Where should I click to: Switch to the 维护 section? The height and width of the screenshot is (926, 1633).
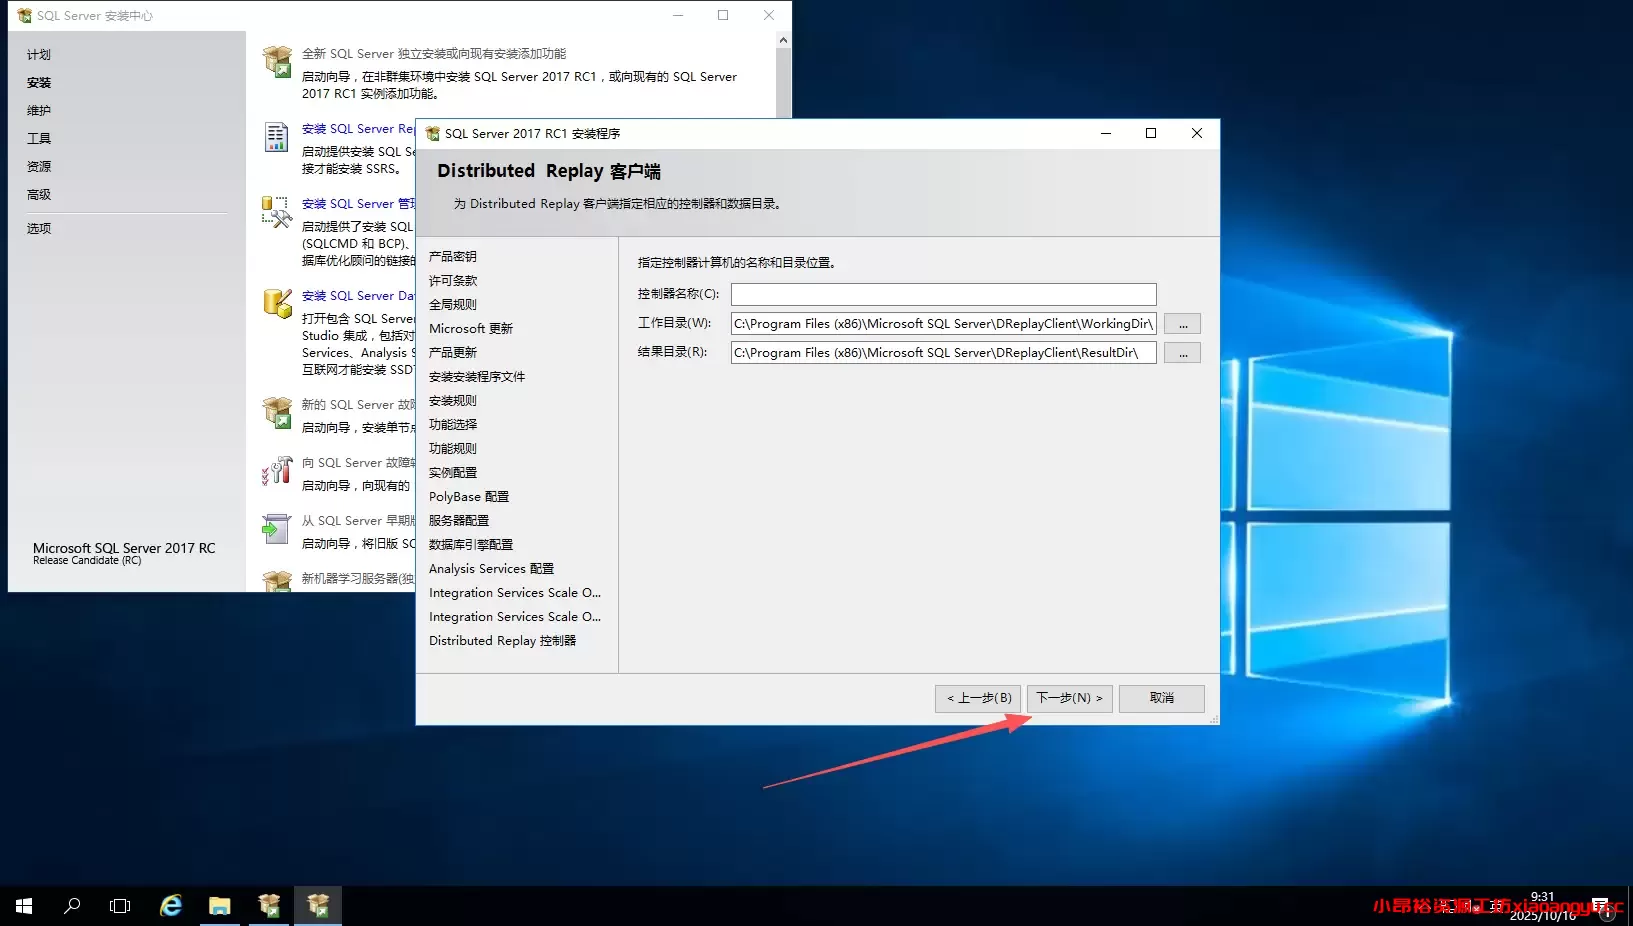pyautogui.click(x=38, y=110)
